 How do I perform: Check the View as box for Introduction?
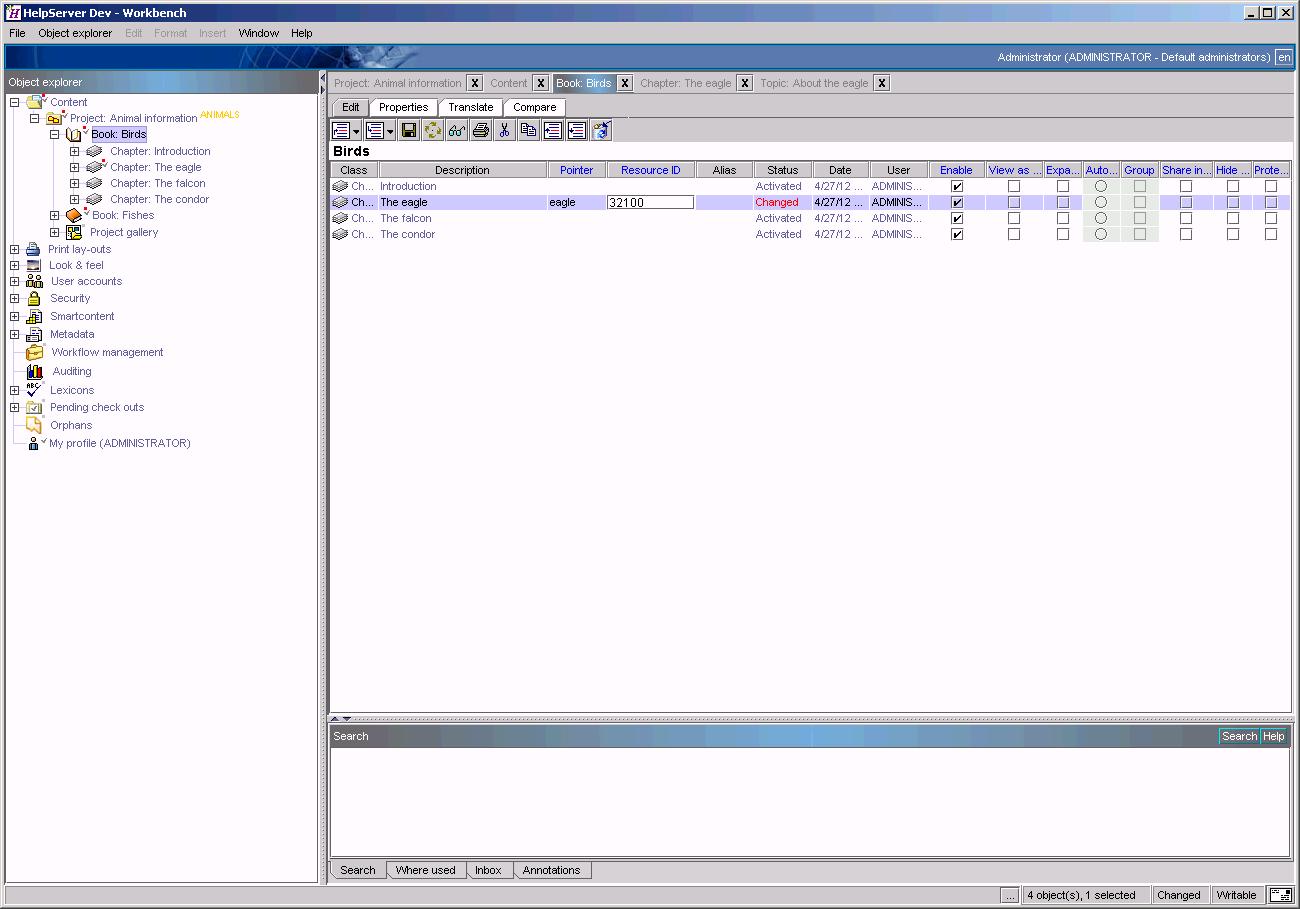pyautogui.click(x=1014, y=186)
